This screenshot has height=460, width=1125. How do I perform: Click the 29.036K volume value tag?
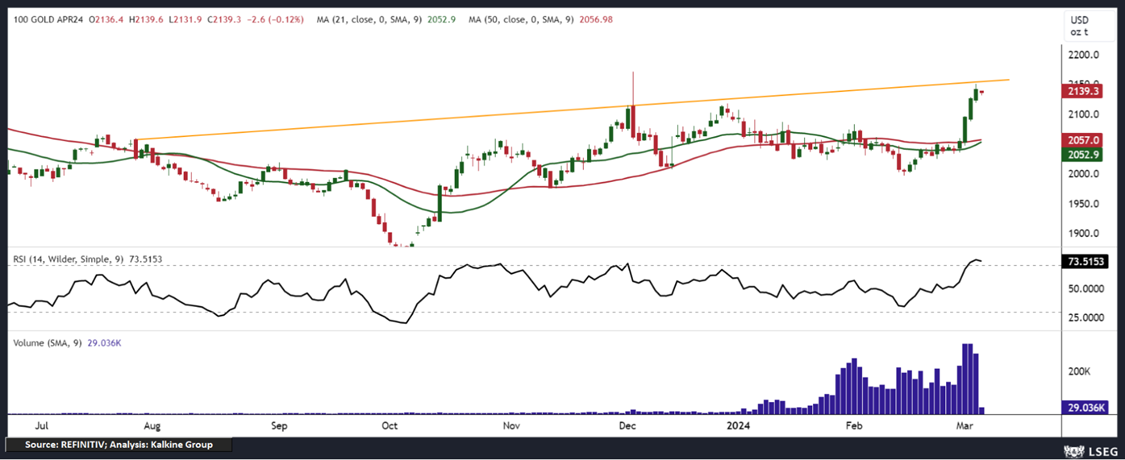click(x=1086, y=408)
